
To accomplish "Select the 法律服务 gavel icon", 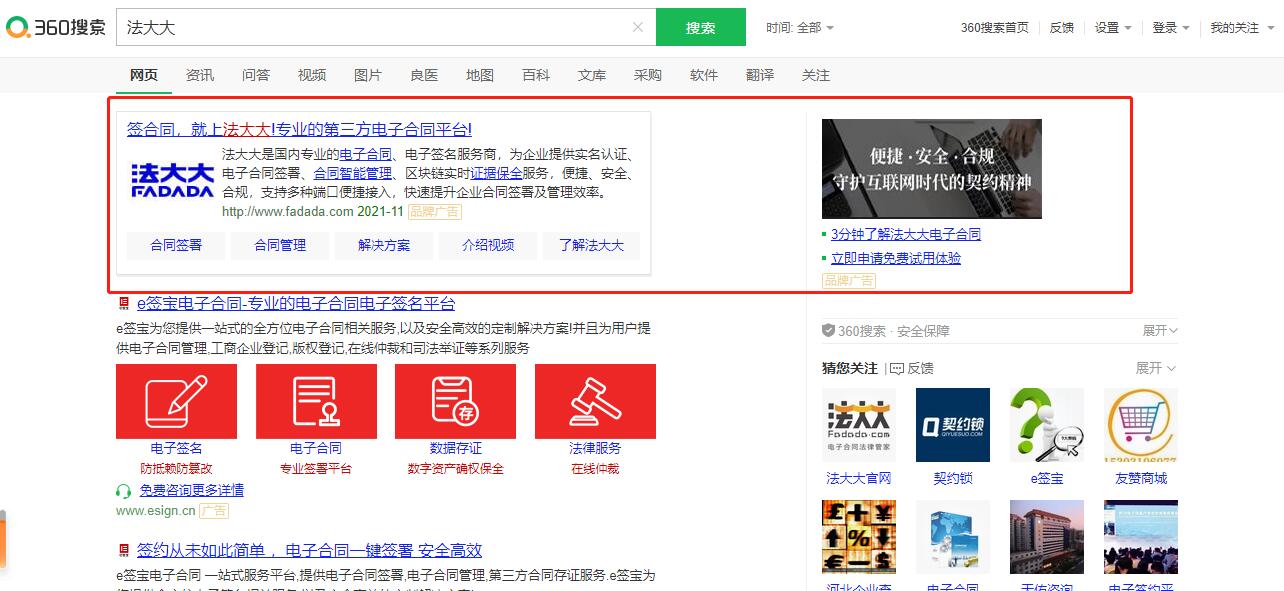I will [x=595, y=400].
